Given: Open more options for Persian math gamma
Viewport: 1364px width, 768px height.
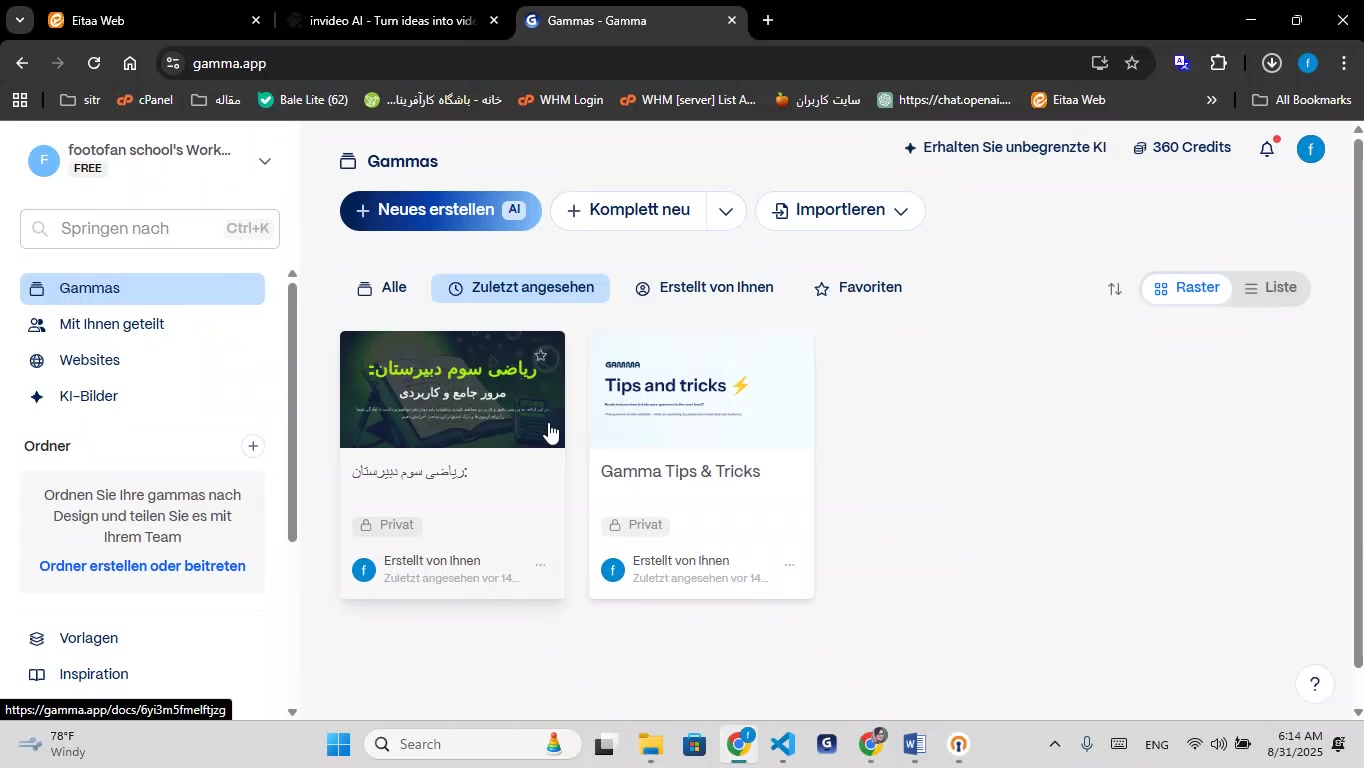Looking at the screenshot, I should coord(540,566).
